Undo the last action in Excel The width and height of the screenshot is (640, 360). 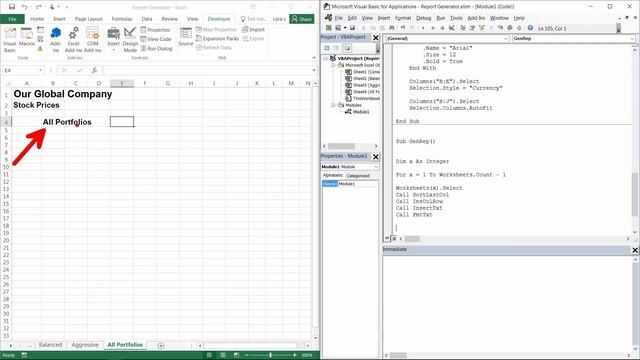pos(24,7)
